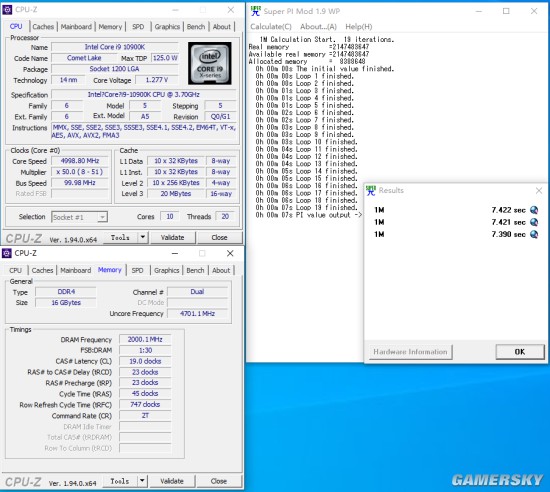
Task: Click Validate in top CPU-Z window
Action: pos(172,237)
